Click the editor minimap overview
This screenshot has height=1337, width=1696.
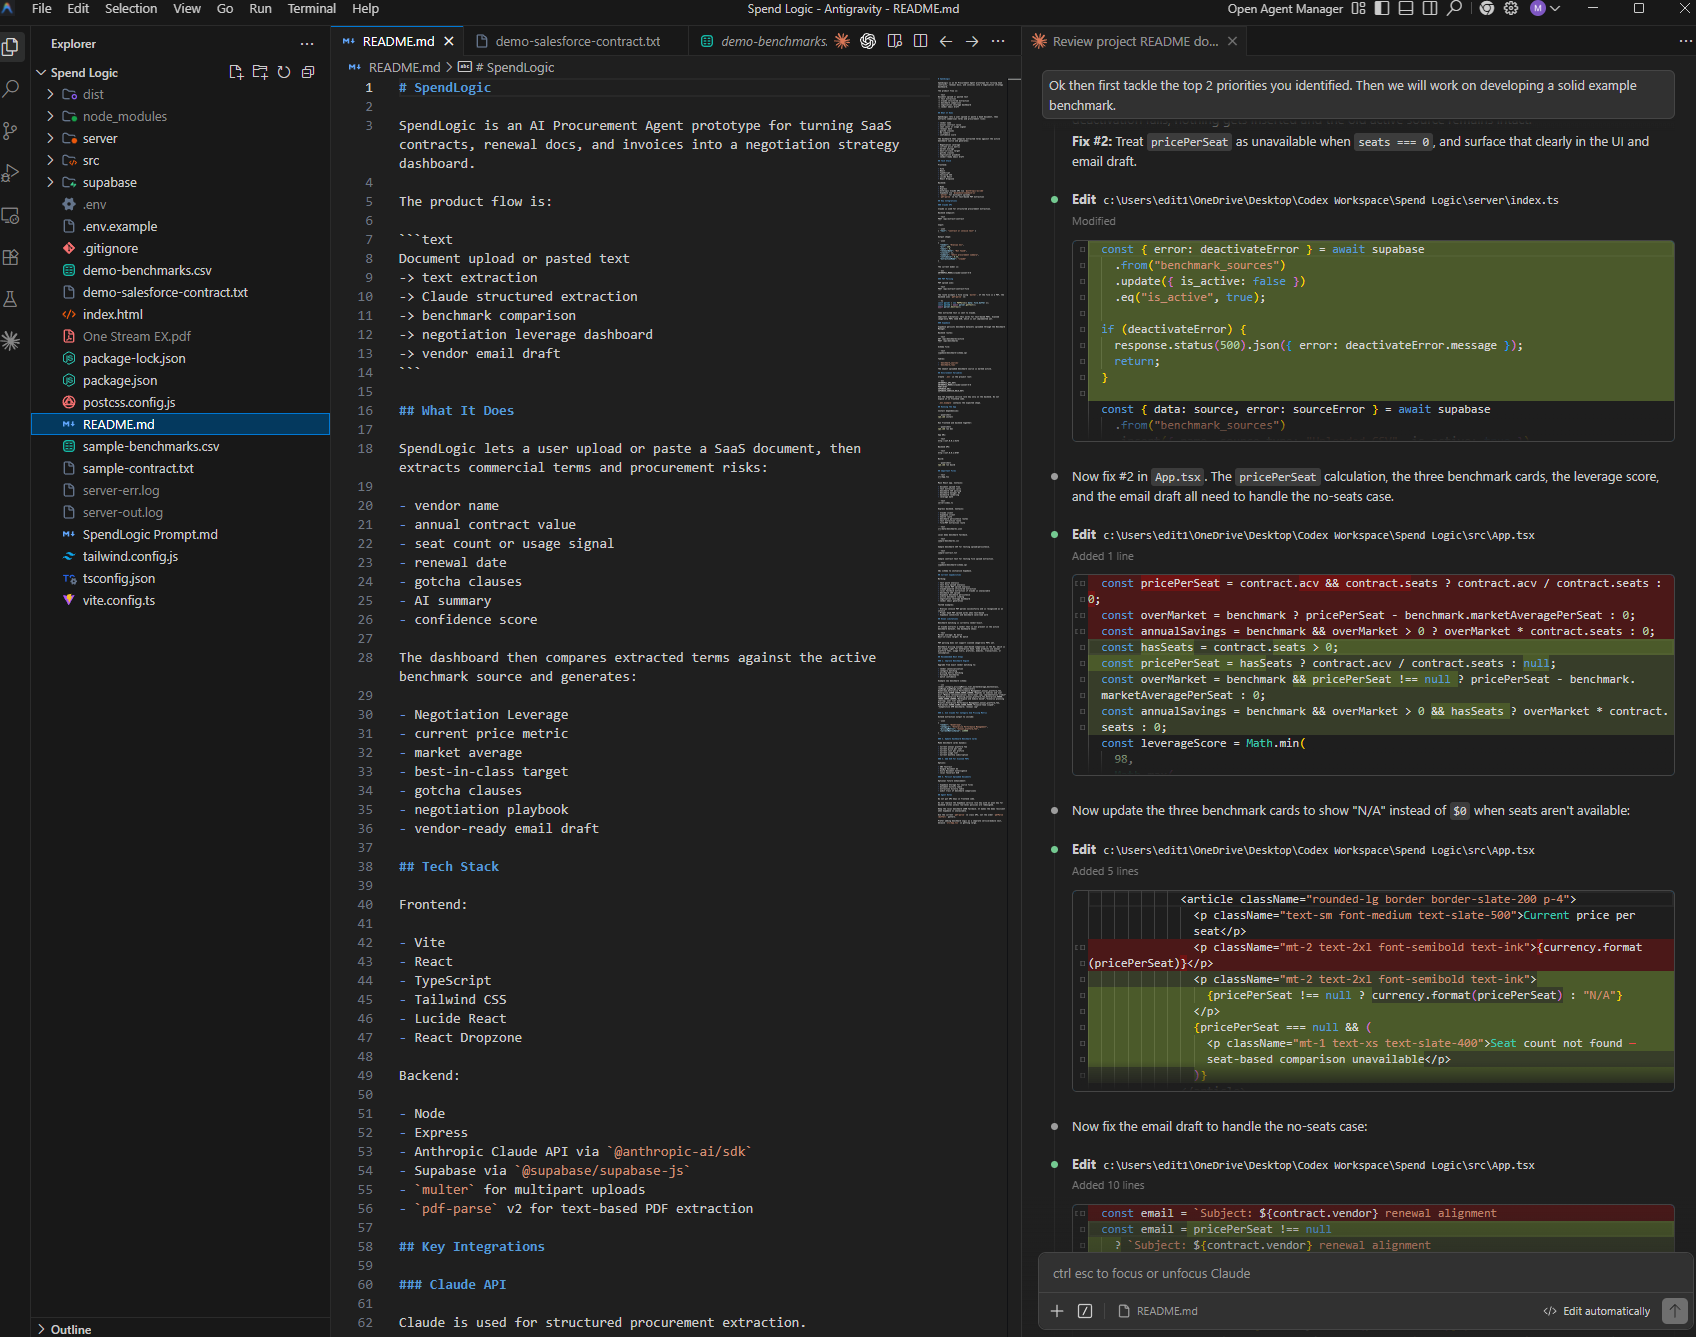(x=971, y=450)
